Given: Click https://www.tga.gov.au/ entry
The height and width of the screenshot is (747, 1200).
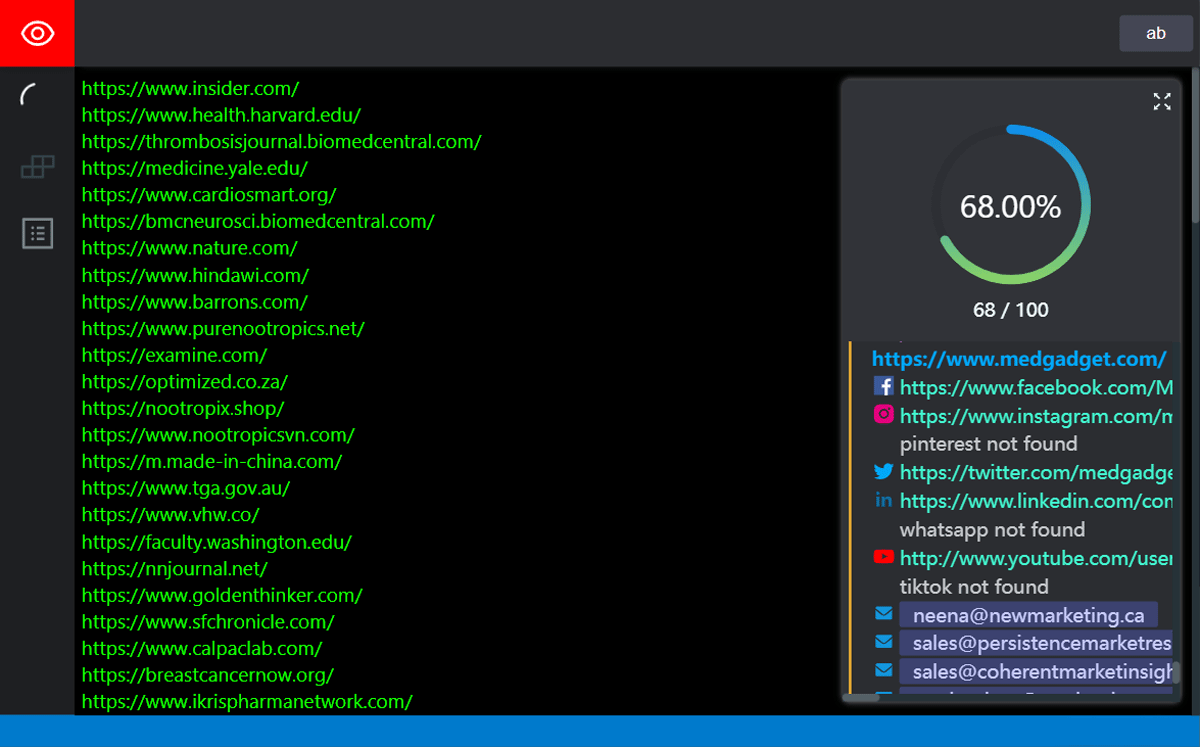Looking at the screenshot, I should tap(186, 488).
